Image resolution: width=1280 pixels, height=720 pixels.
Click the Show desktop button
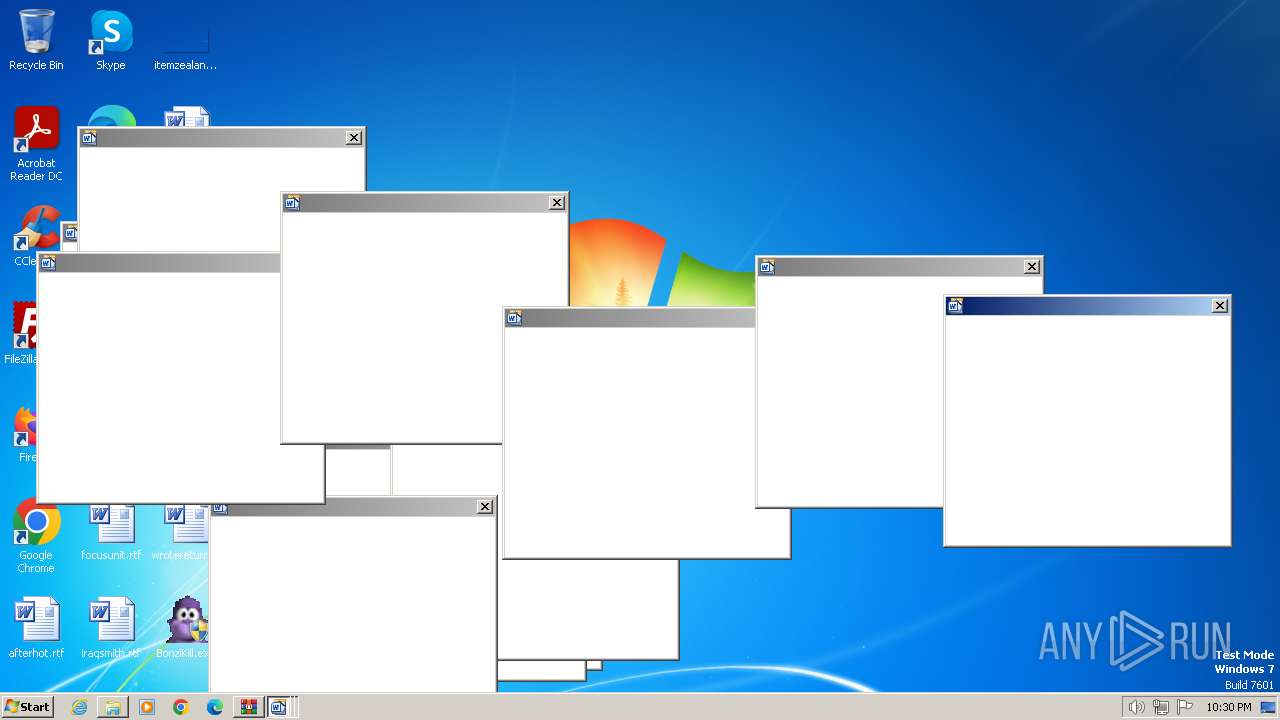tap(1268, 707)
